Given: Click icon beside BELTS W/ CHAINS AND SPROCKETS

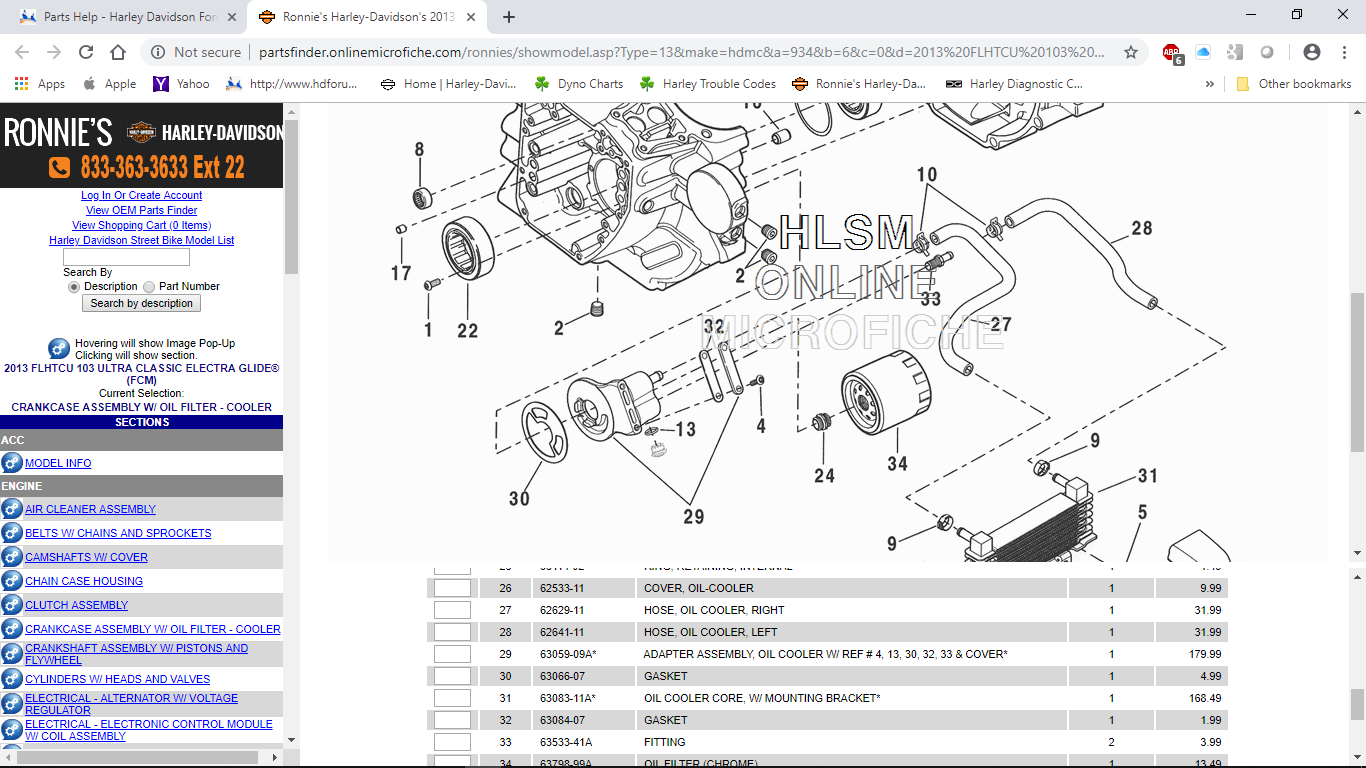Looking at the screenshot, I should tap(12, 533).
